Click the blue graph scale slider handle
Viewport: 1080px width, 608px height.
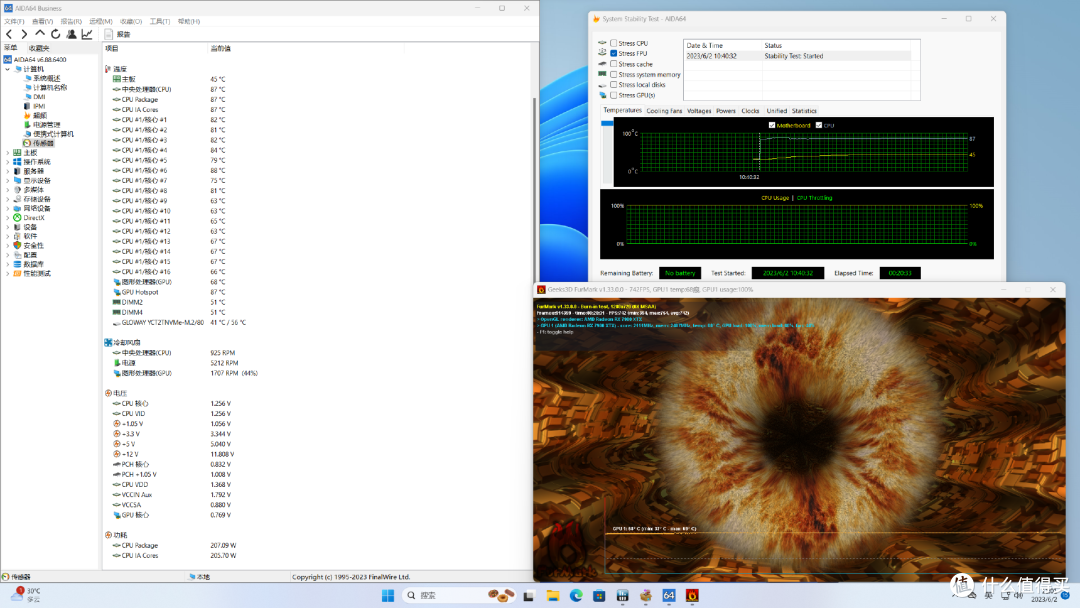coord(607,123)
